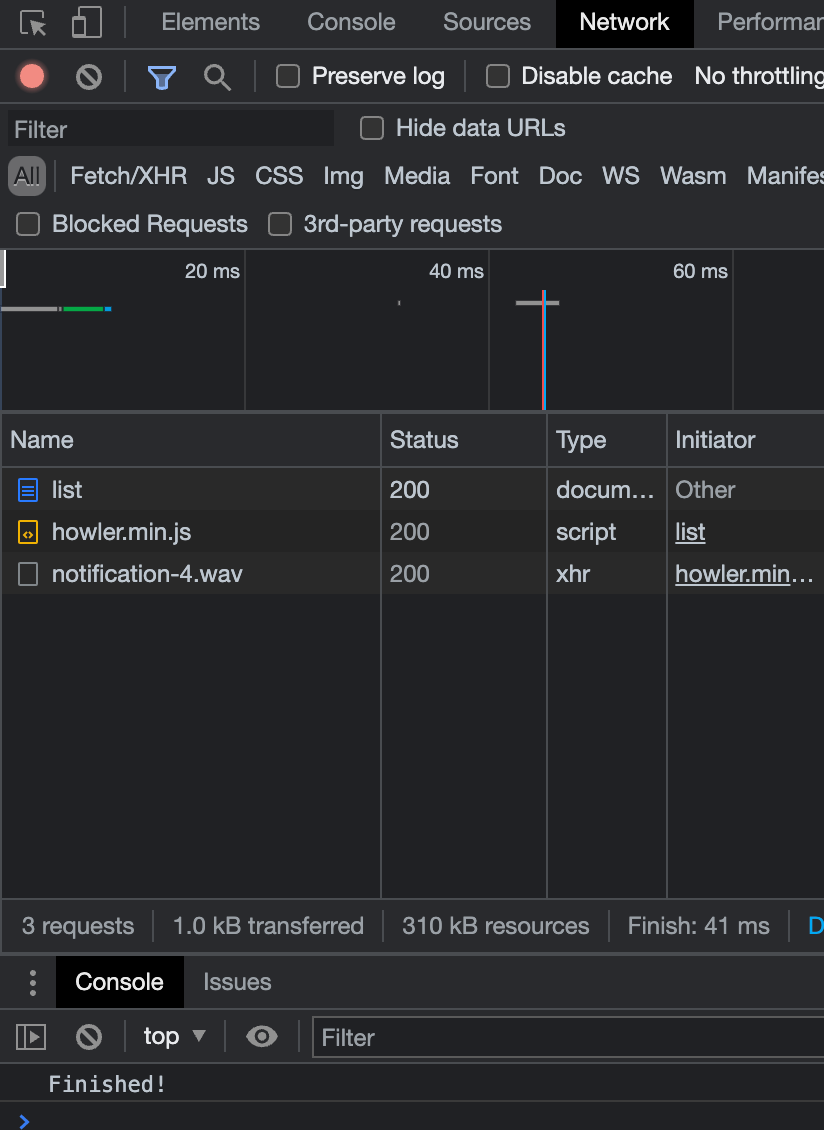Clear the network log with the block icon
Image resolution: width=824 pixels, height=1130 pixels.
[88, 76]
